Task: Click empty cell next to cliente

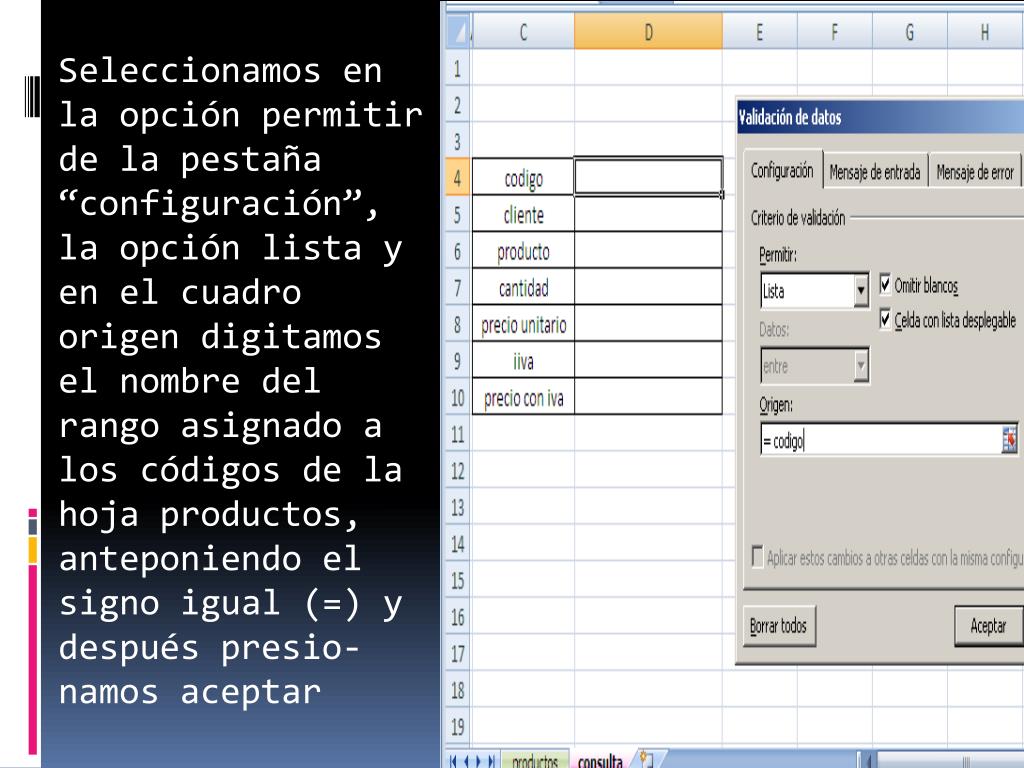Action: (x=648, y=214)
